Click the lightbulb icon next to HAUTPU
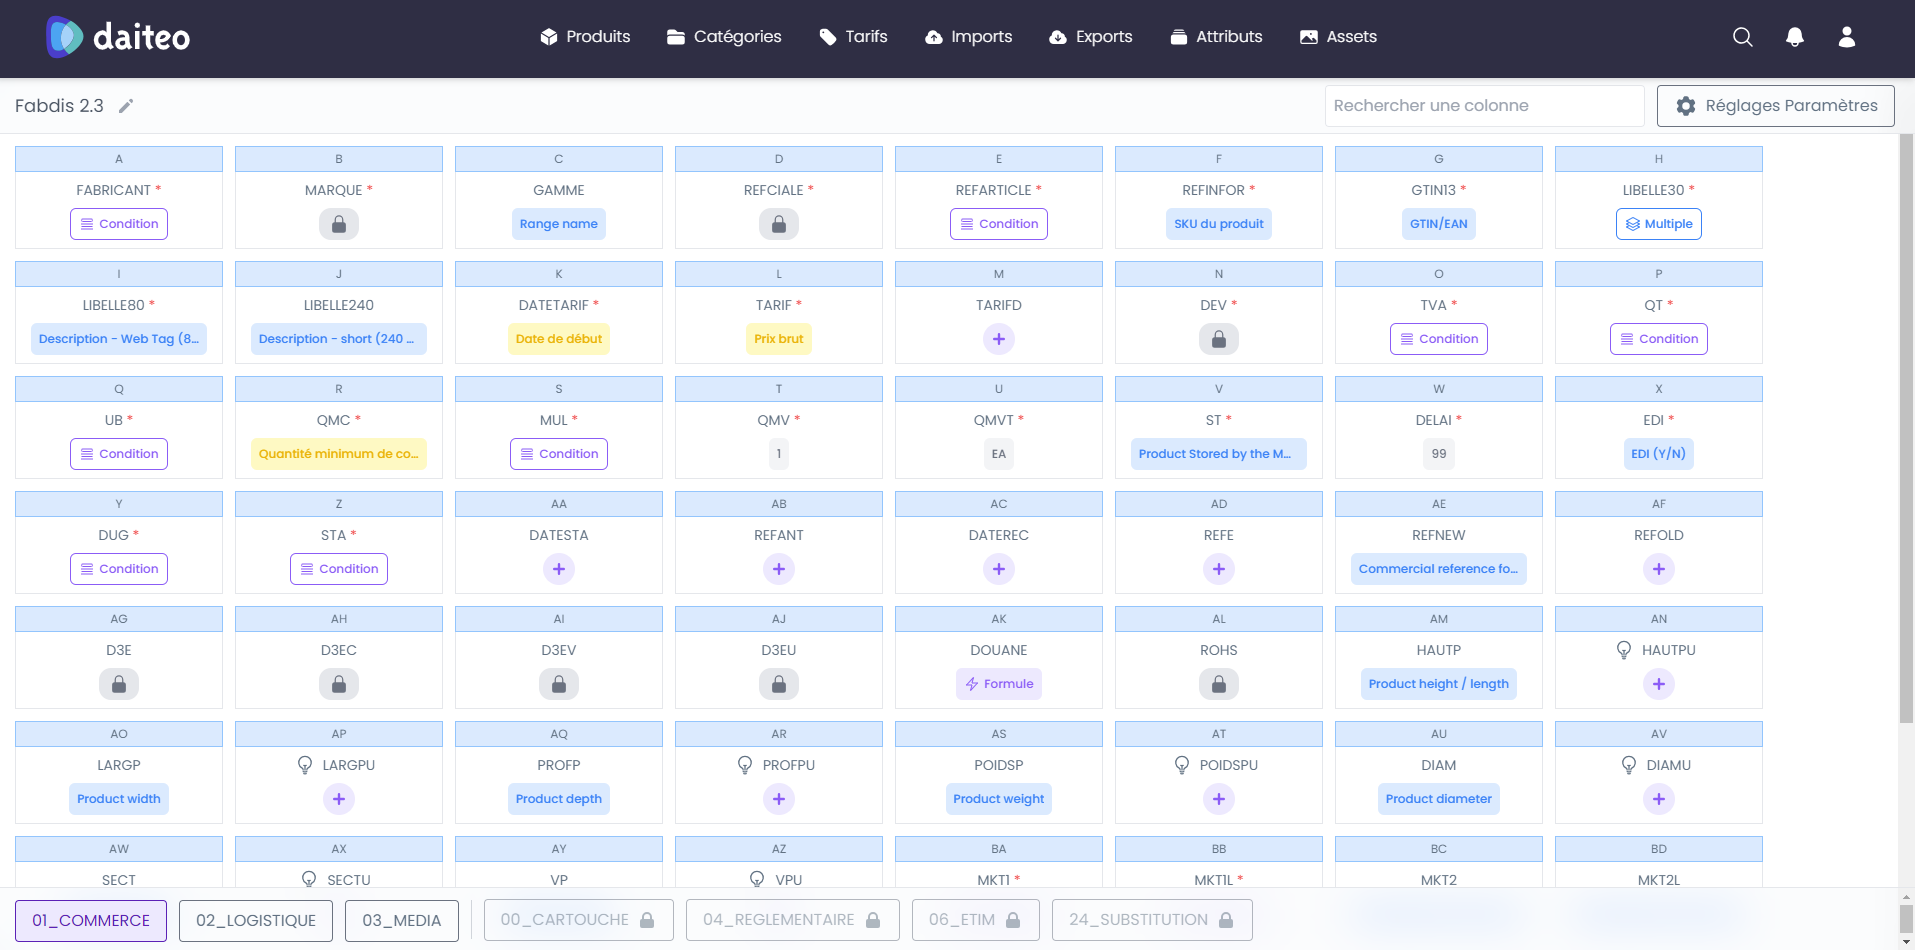The height and width of the screenshot is (950, 1915). (1624, 650)
